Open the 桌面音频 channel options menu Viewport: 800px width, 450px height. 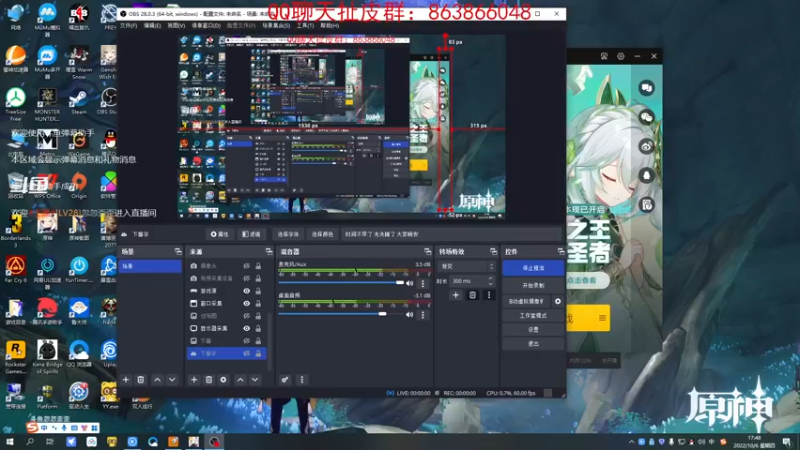pyautogui.click(x=422, y=315)
